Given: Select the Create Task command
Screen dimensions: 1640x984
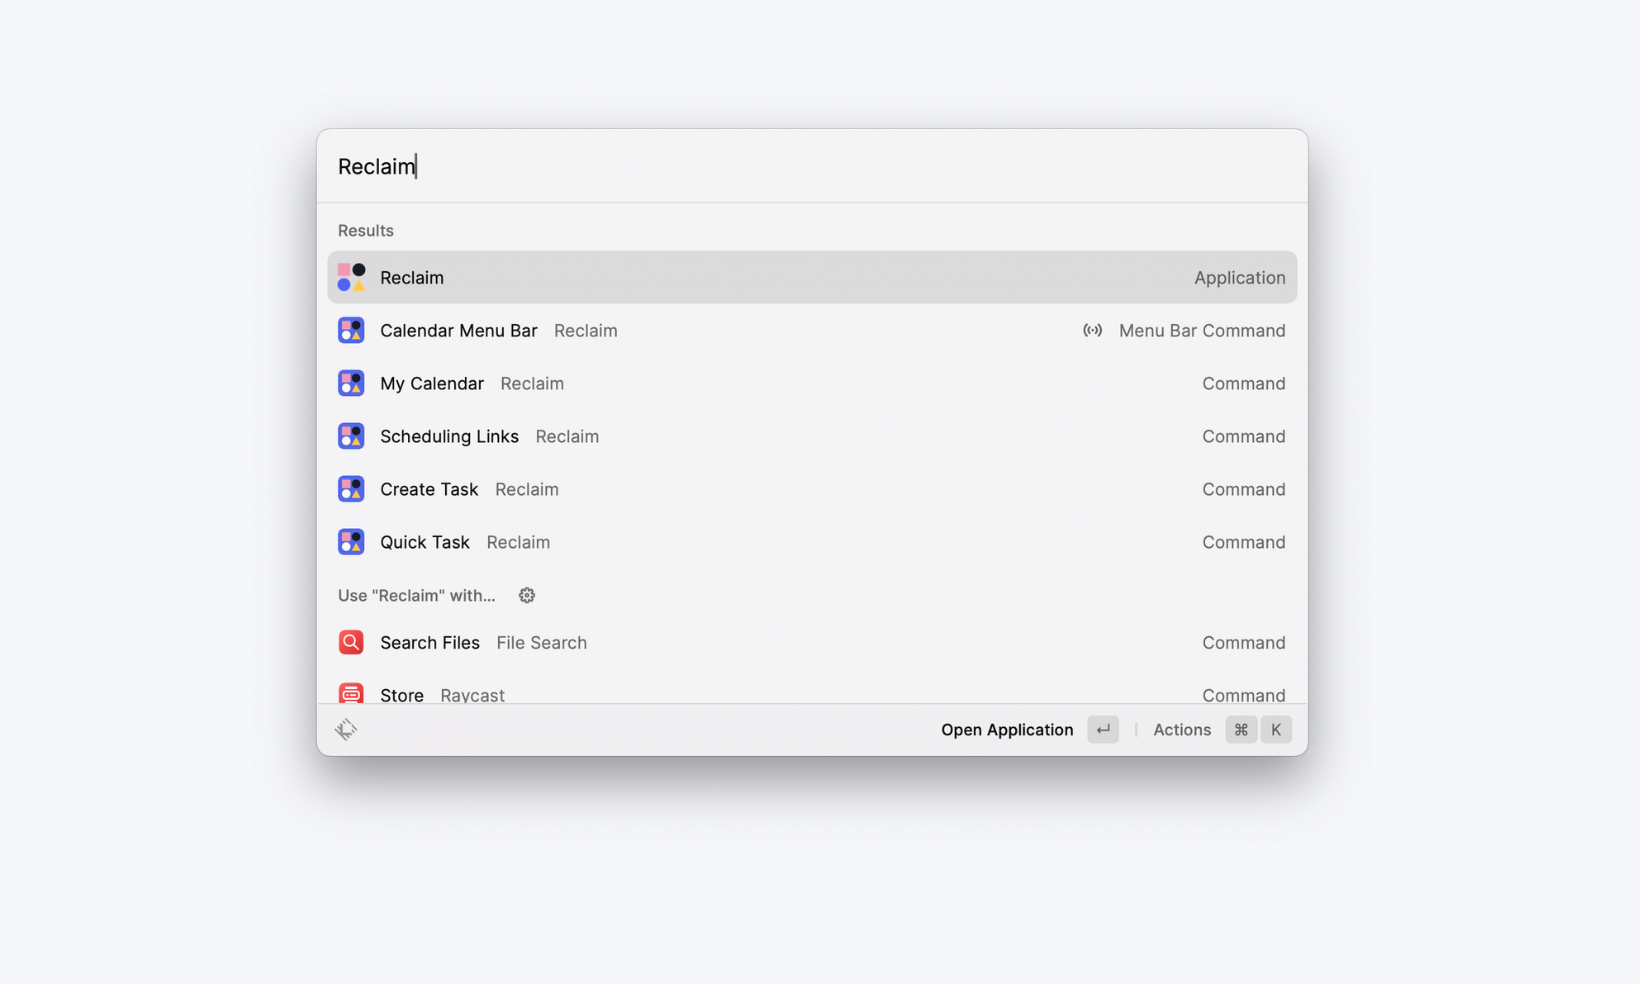Looking at the screenshot, I should (x=812, y=489).
